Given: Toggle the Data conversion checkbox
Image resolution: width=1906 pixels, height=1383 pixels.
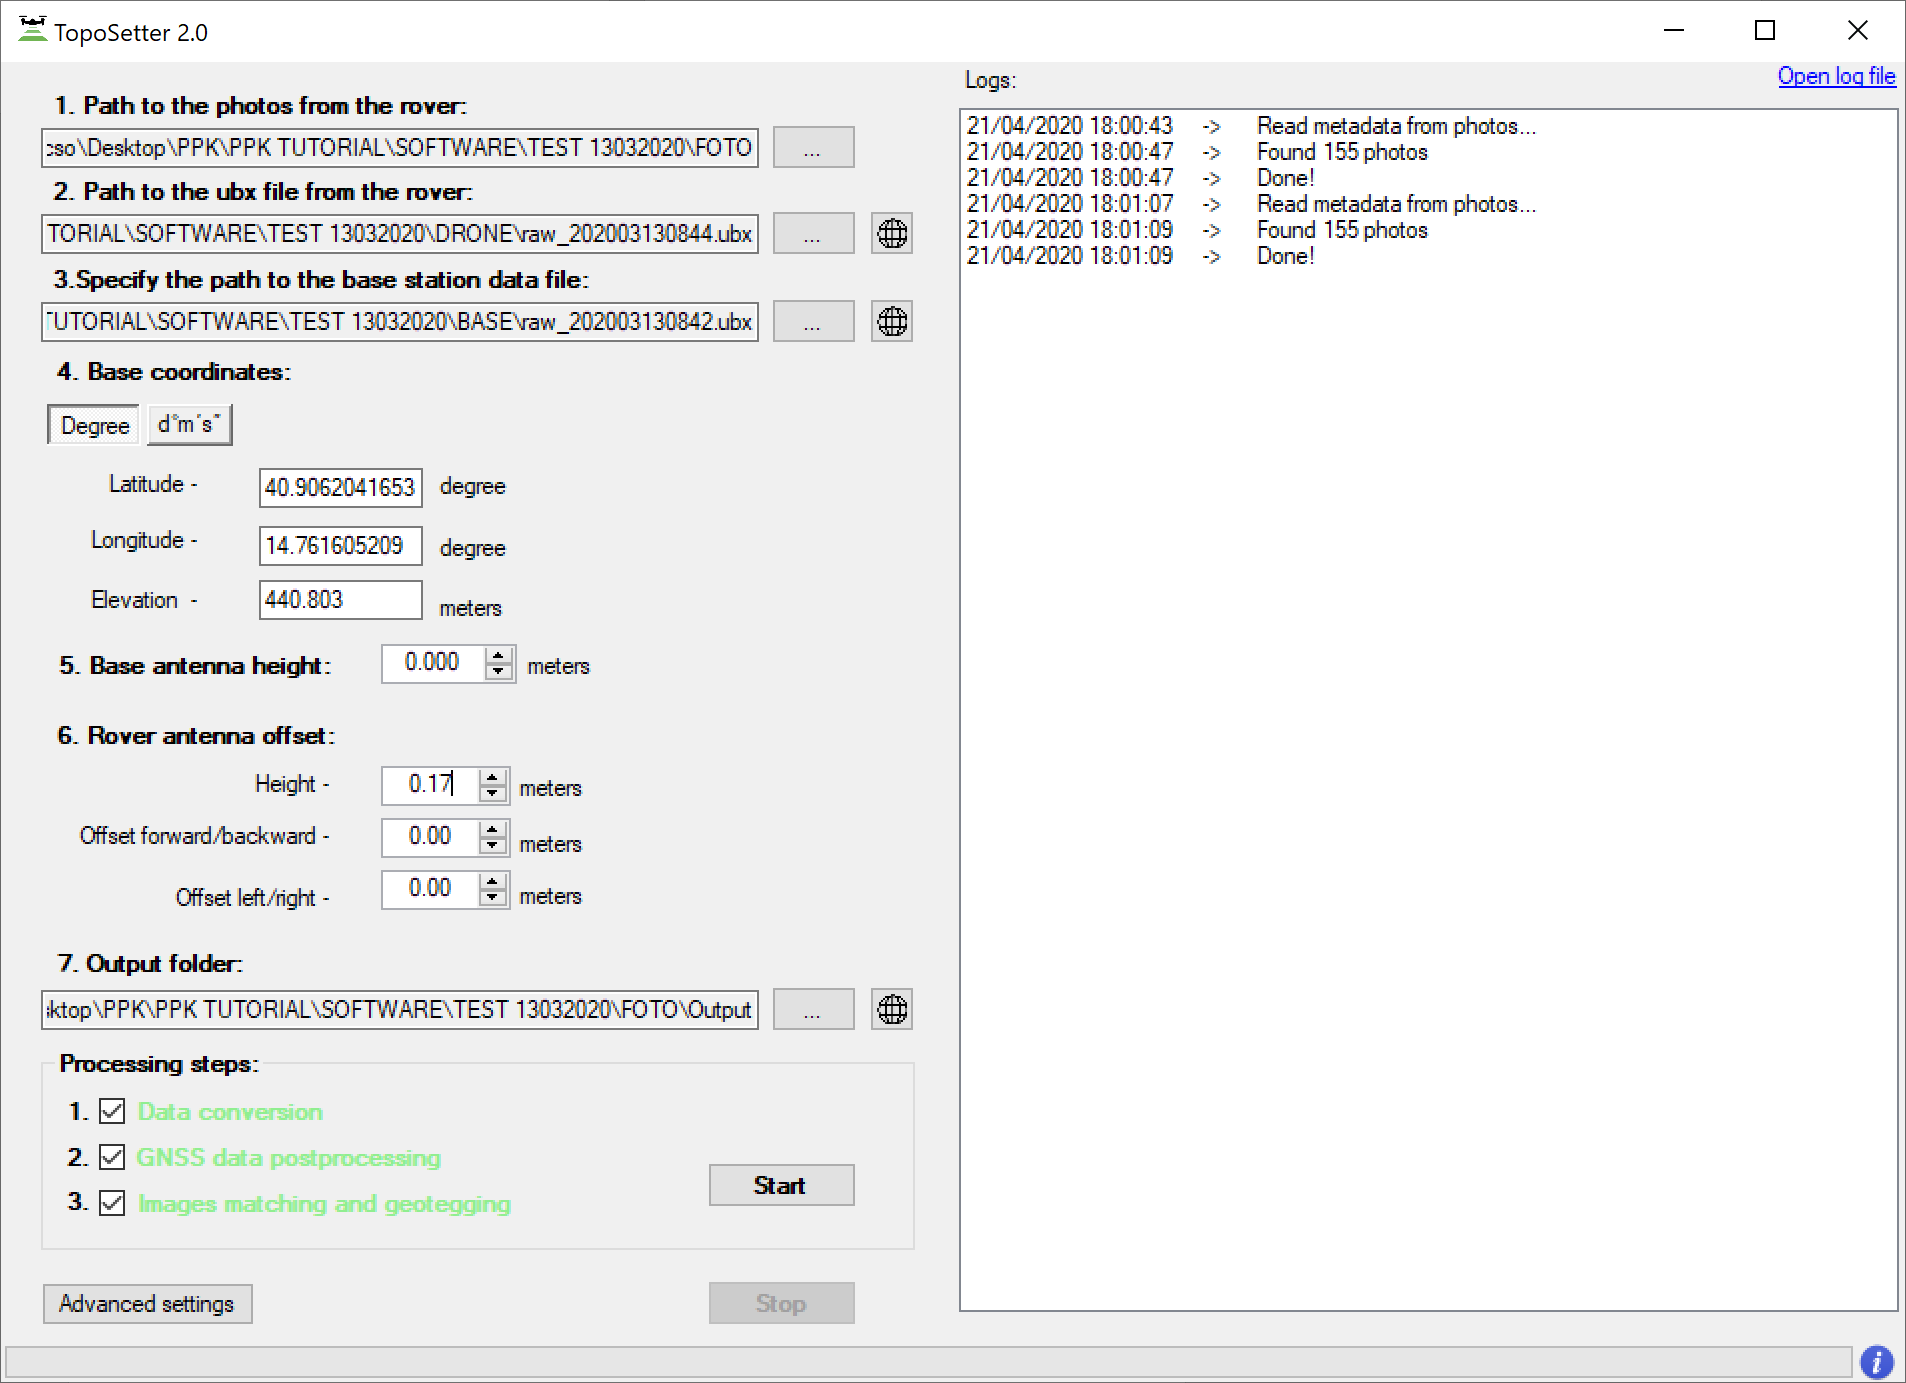Looking at the screenshot, I should point(113,1112).
